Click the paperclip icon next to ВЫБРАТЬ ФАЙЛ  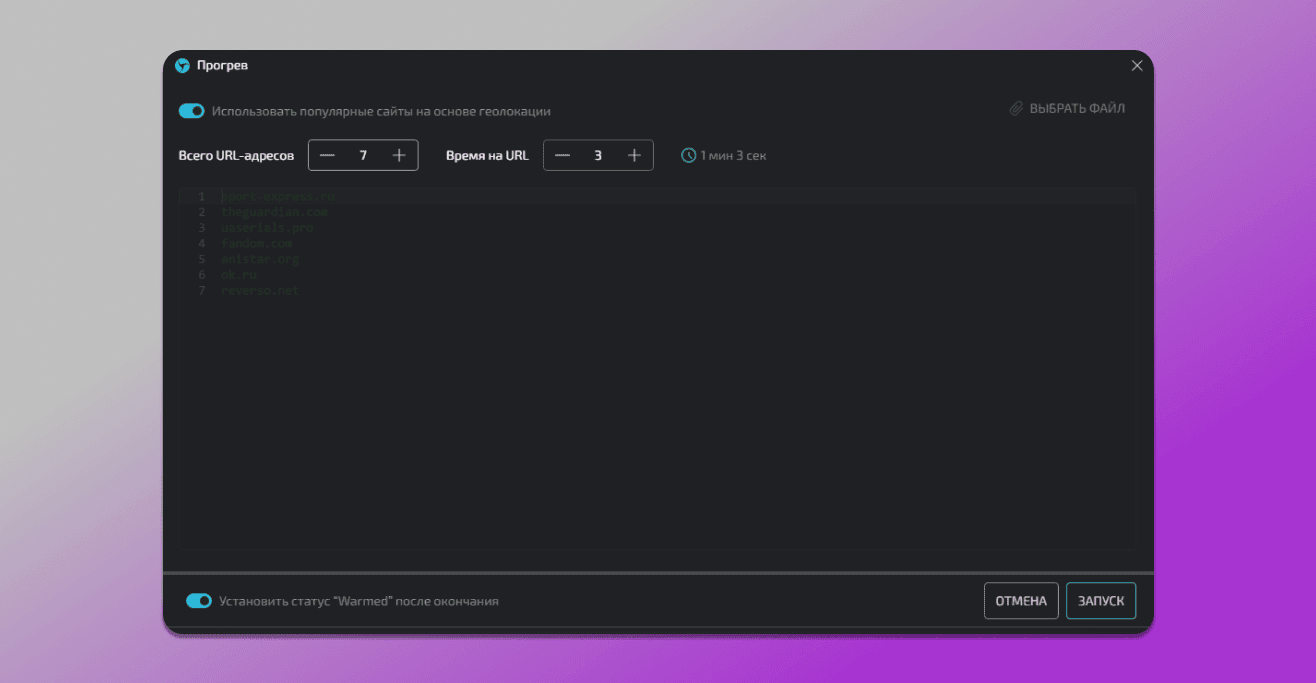pos(1016,108)
